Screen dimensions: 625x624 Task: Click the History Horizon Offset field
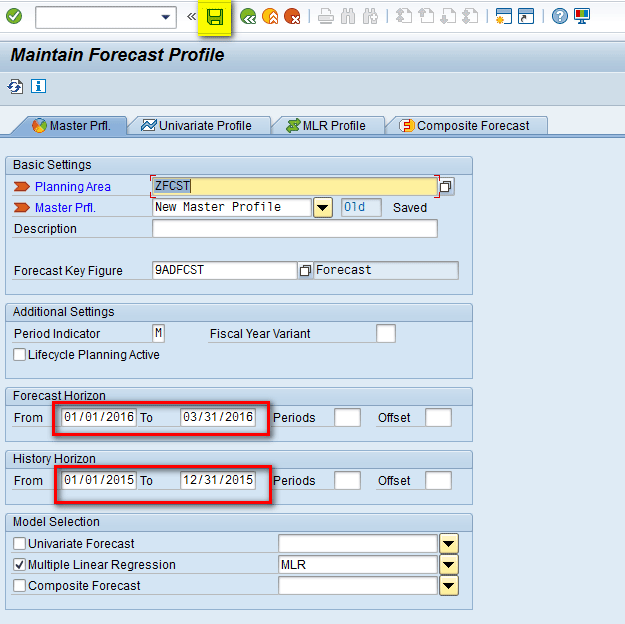[x=438, y=480]
